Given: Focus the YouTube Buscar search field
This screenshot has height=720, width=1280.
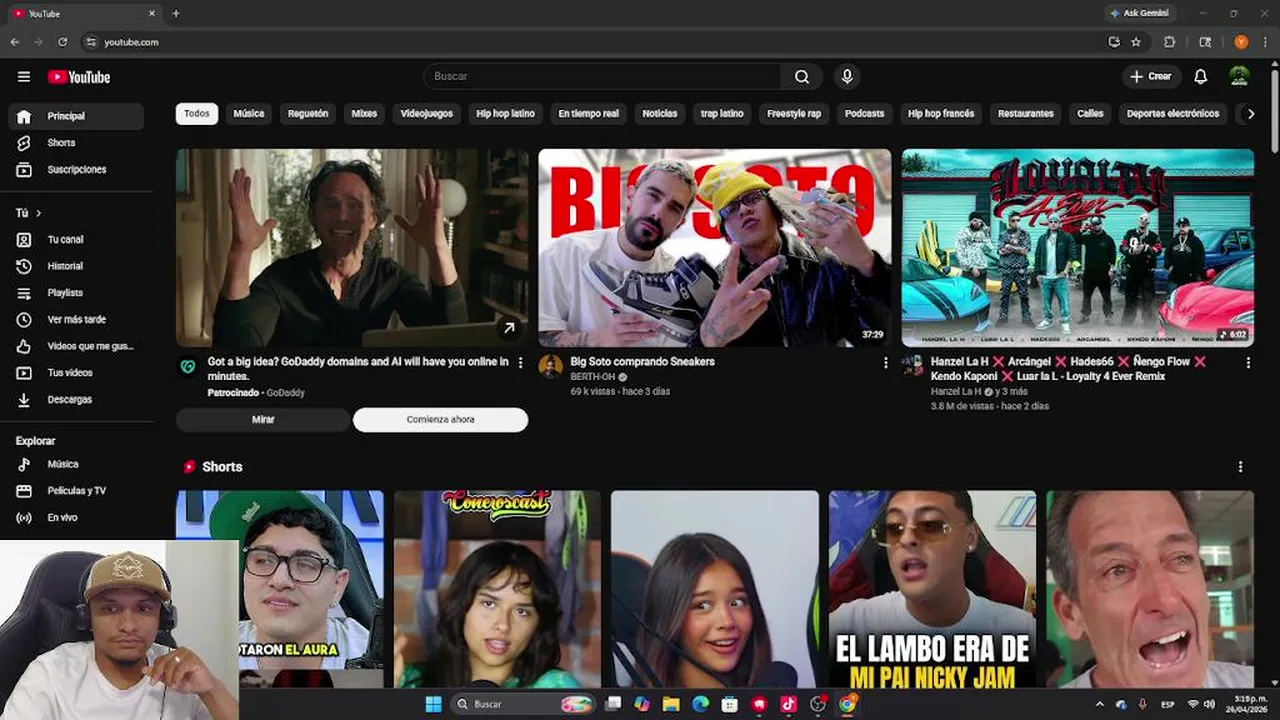Looking at the screenshot, I should pos(602,76).
